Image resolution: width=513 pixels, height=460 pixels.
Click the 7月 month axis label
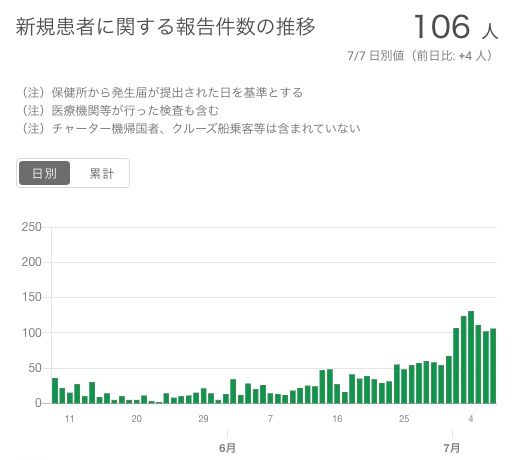[452, 448]
